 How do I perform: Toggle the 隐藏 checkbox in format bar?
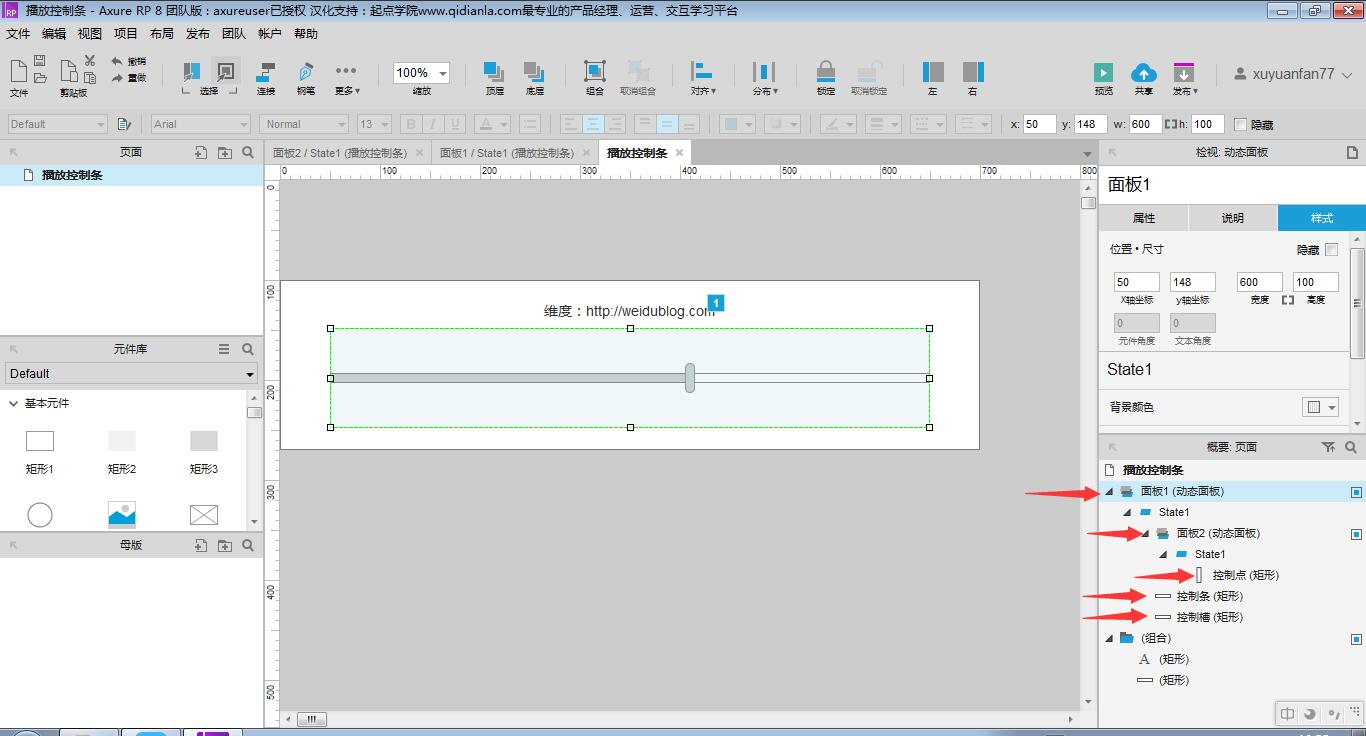1241,124
